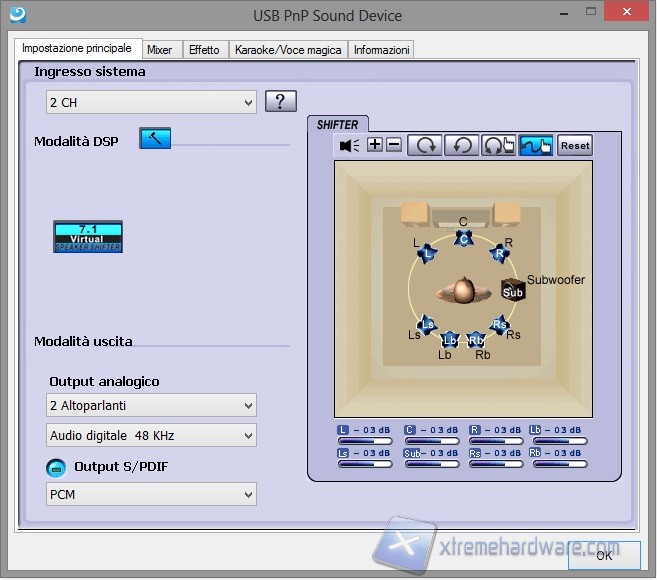The image size is (657, 580).
Task: Adjust the L channel volume slider
Action: [x=365, y=440]
